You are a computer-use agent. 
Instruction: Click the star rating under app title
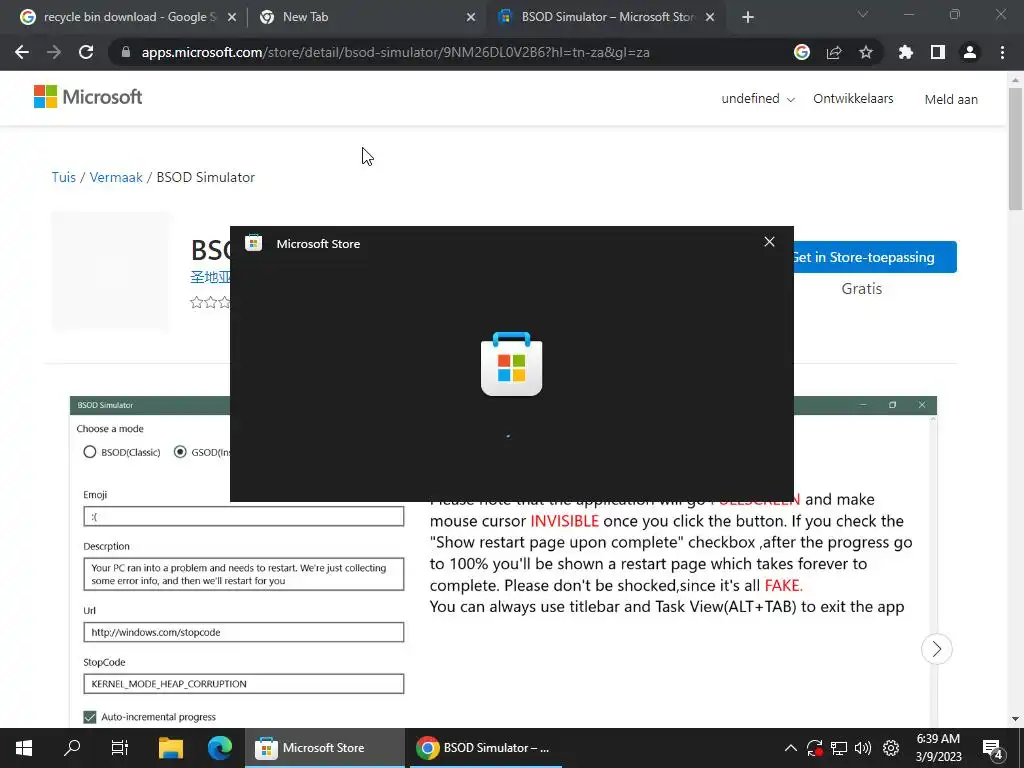click(x=210, y=302)
